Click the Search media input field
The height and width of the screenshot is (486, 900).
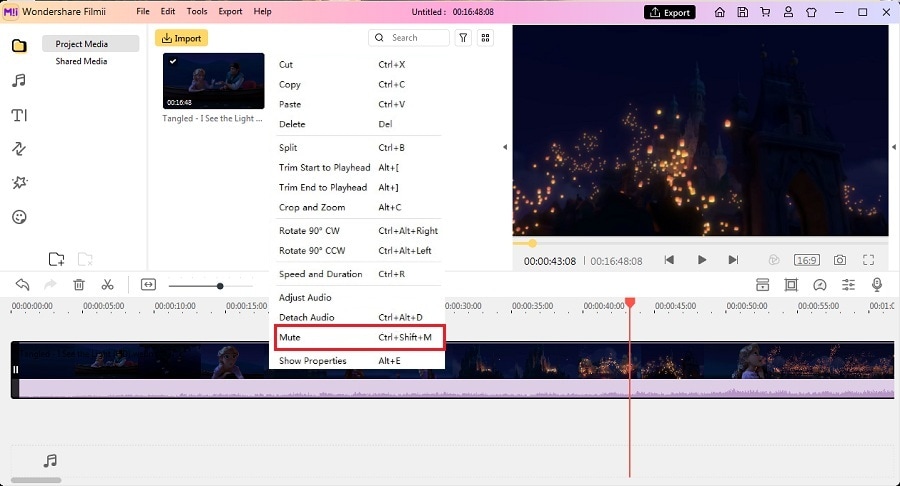pyautogui.click(x=409, y=38)
